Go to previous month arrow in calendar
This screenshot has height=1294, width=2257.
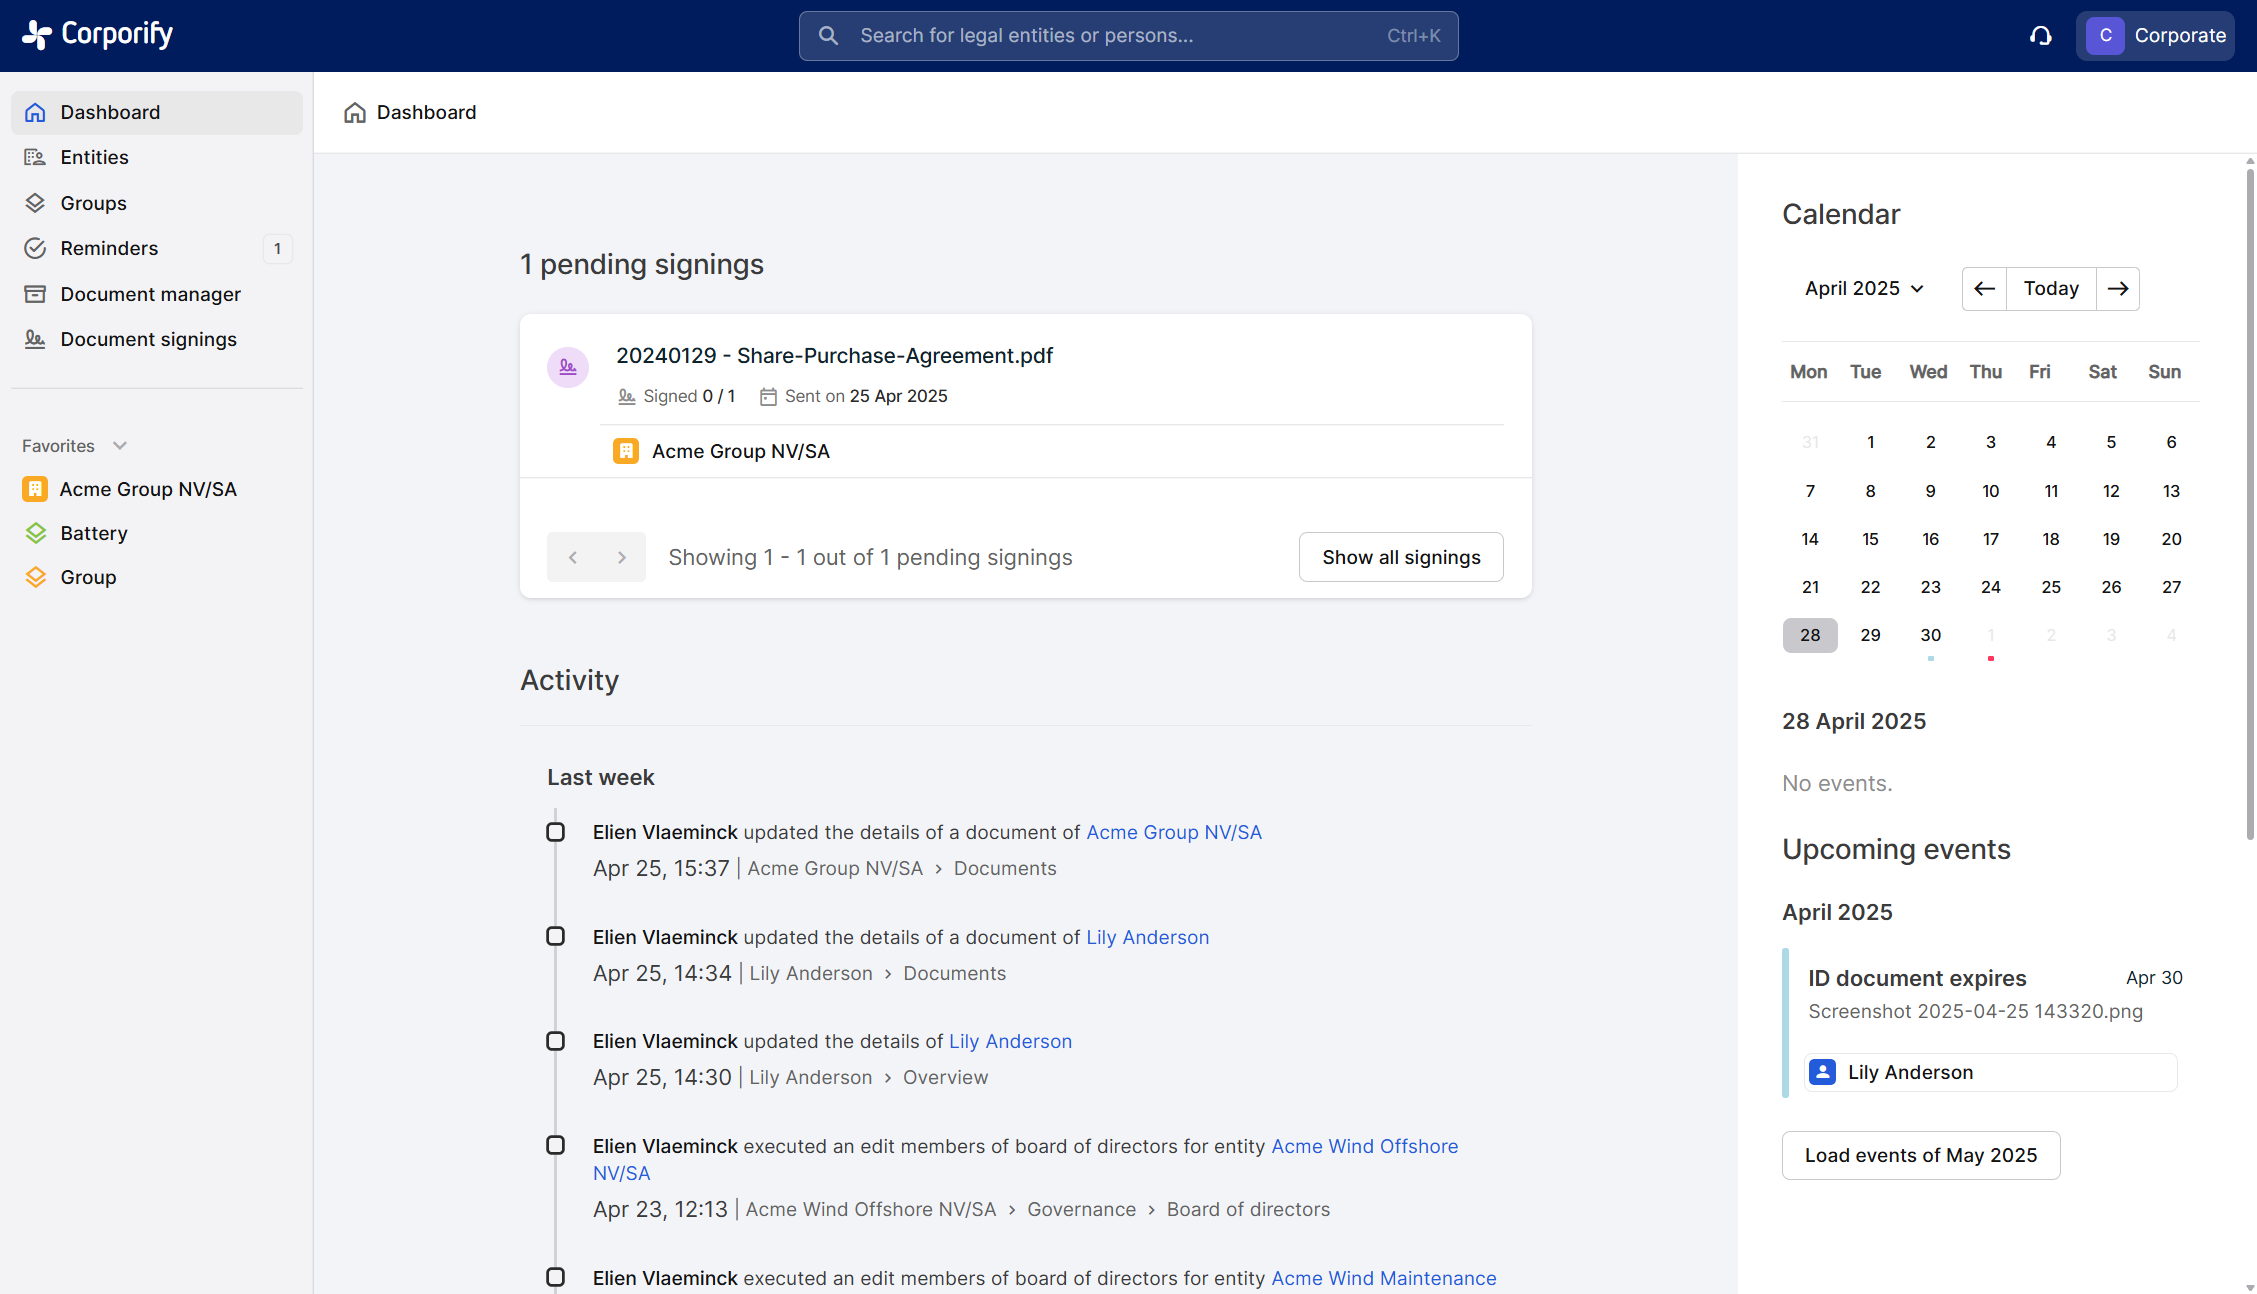1984,289
